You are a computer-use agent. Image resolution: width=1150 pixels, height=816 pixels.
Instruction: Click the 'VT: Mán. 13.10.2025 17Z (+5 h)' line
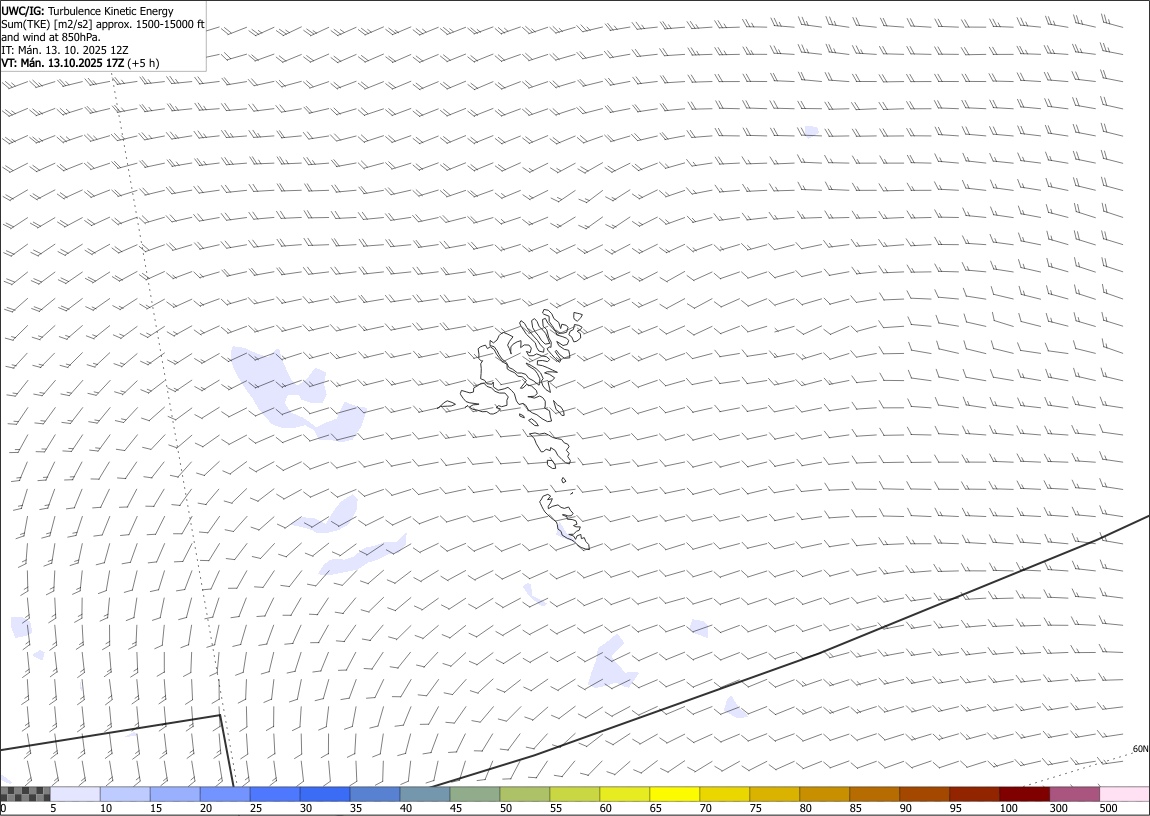tap(80, 63)
